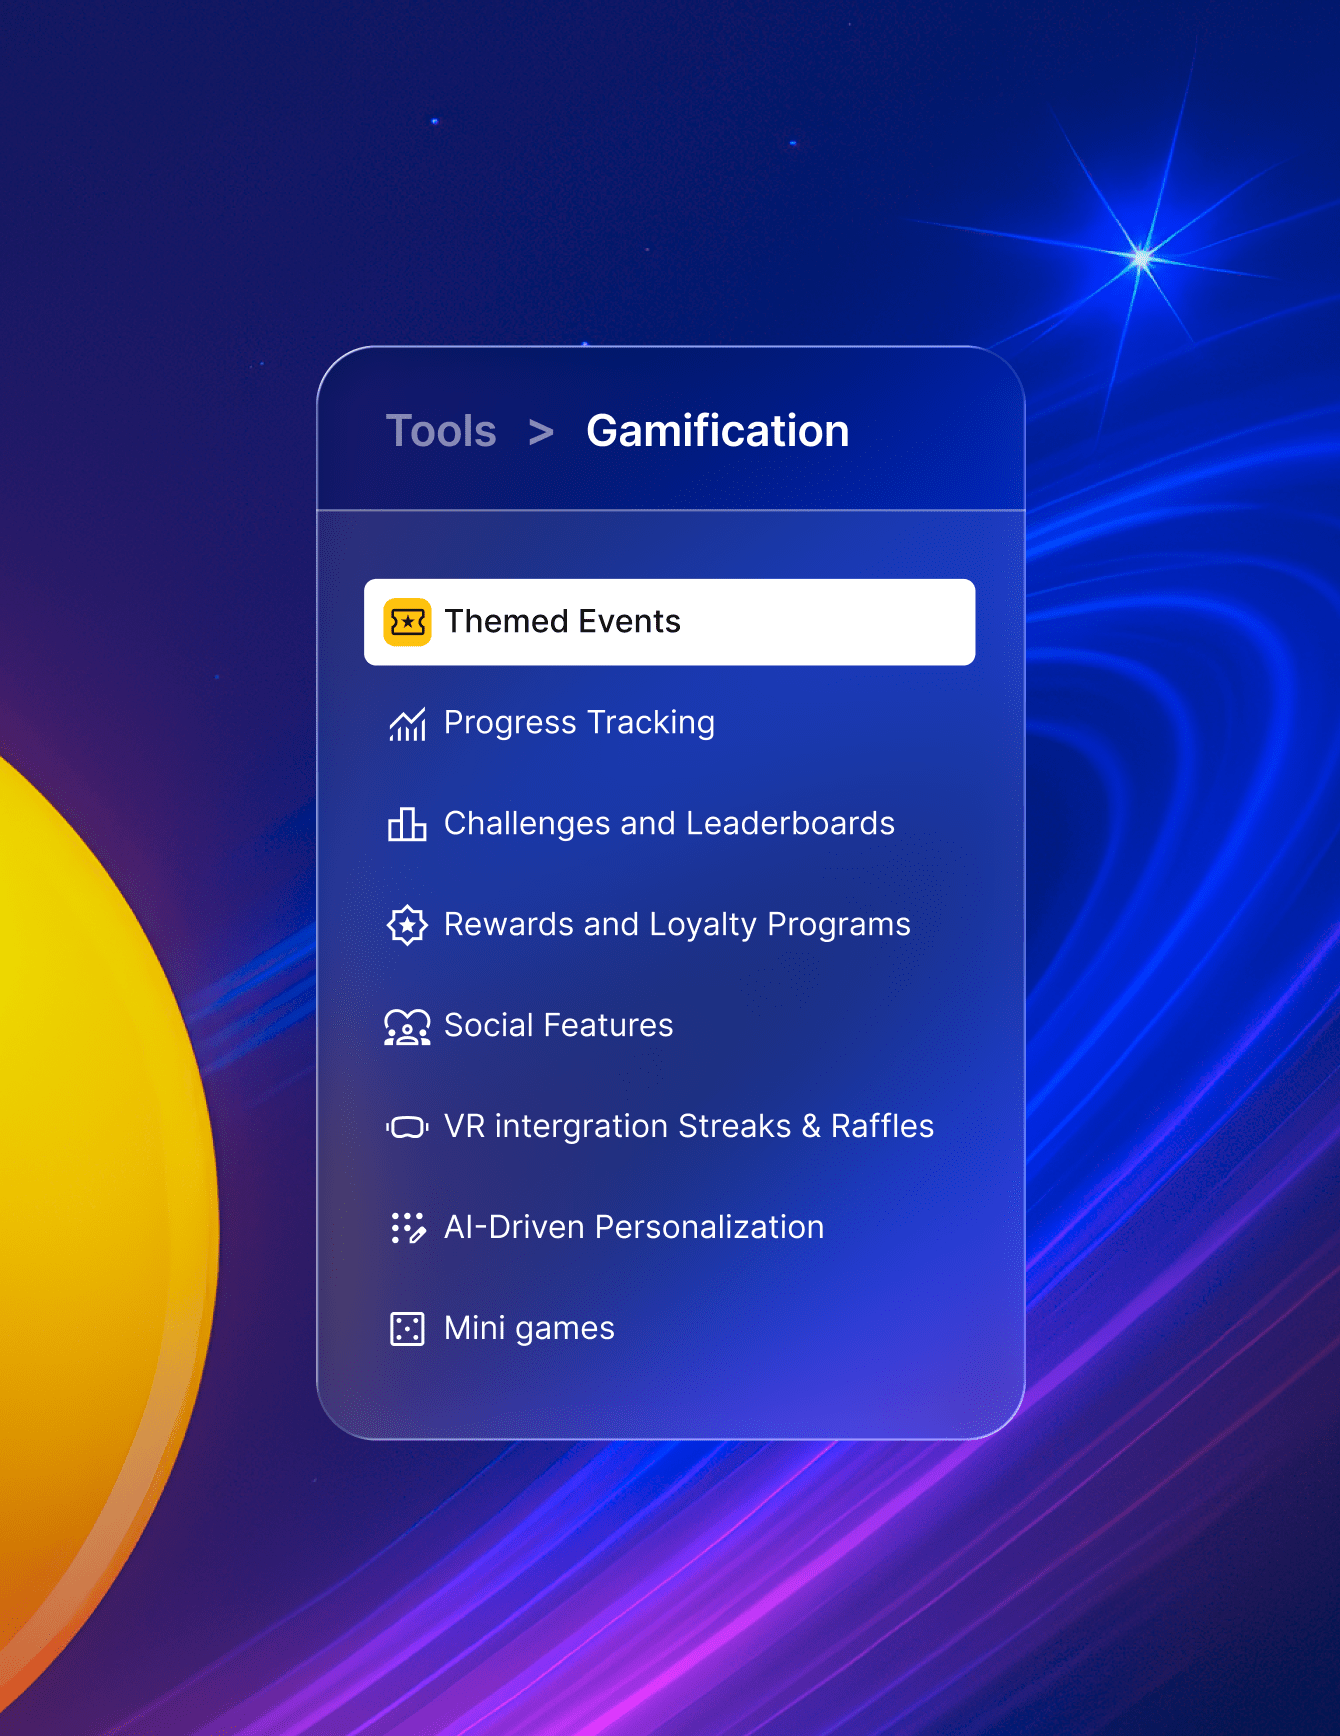Click the glowing blue star in background
This screenshot has width=1340, height=1736.
tap(1141, 258)
